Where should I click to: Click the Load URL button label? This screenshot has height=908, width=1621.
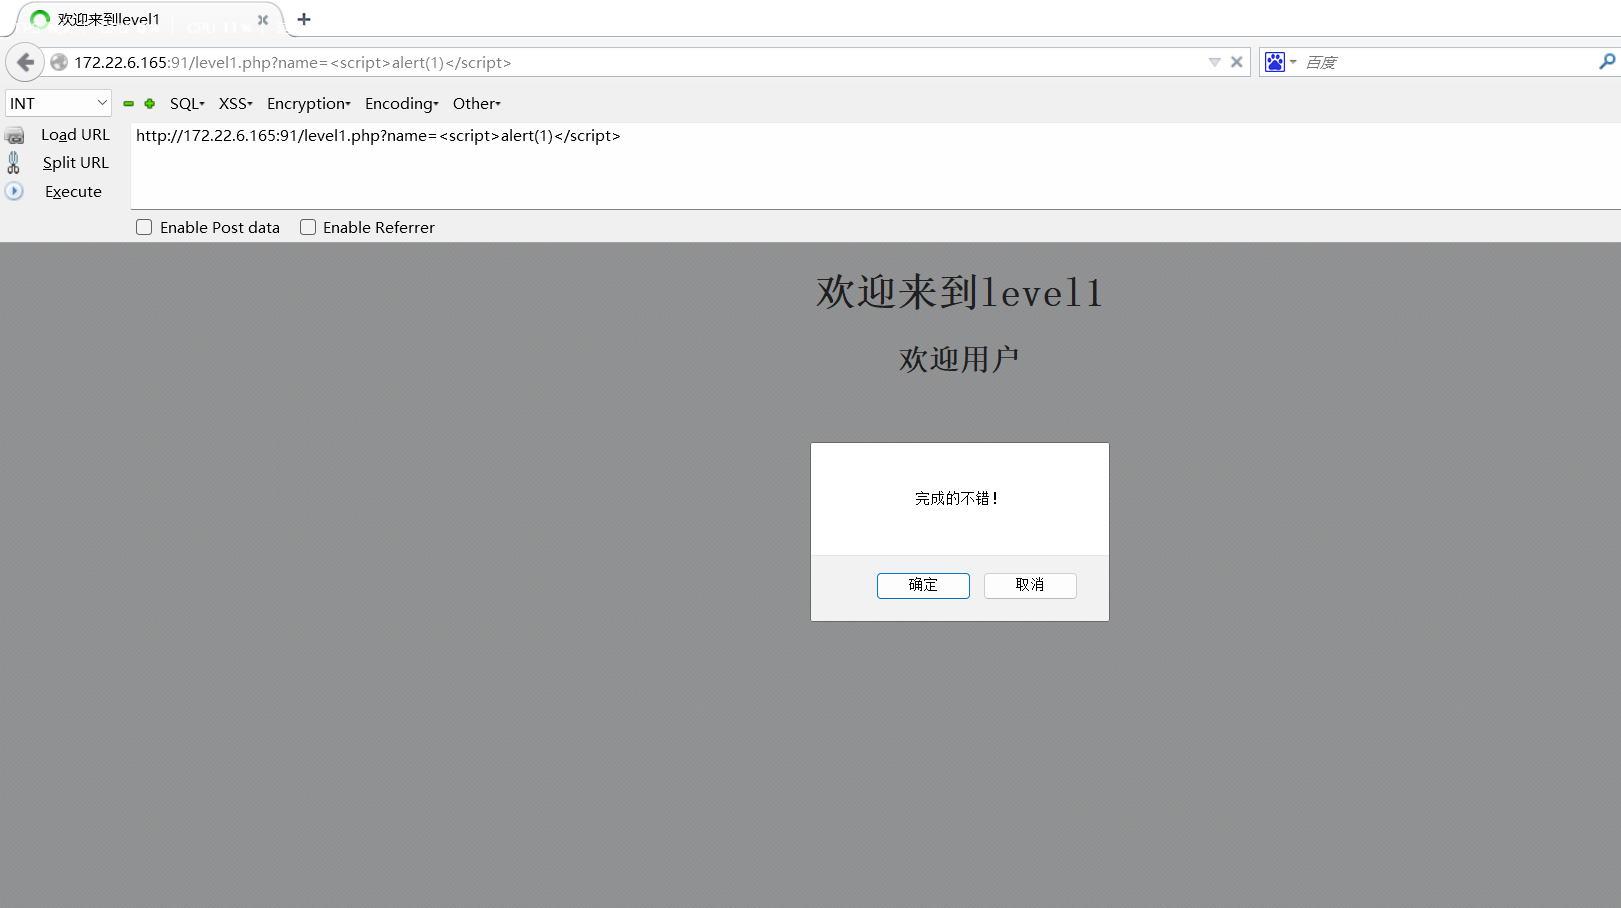tap(75, 134)
